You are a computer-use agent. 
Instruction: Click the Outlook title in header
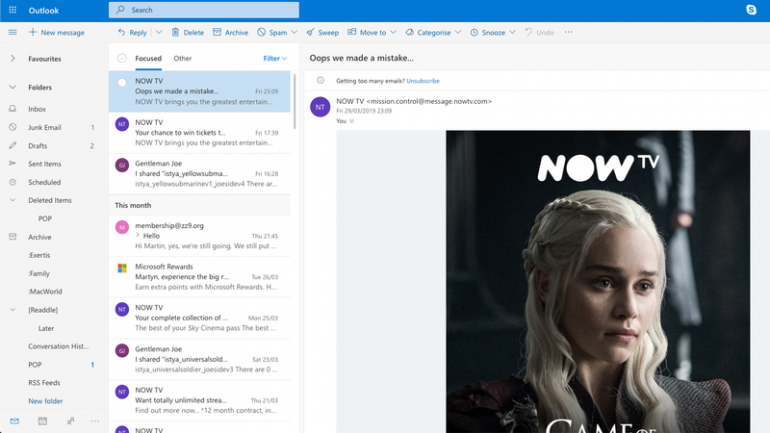point(44,10)
